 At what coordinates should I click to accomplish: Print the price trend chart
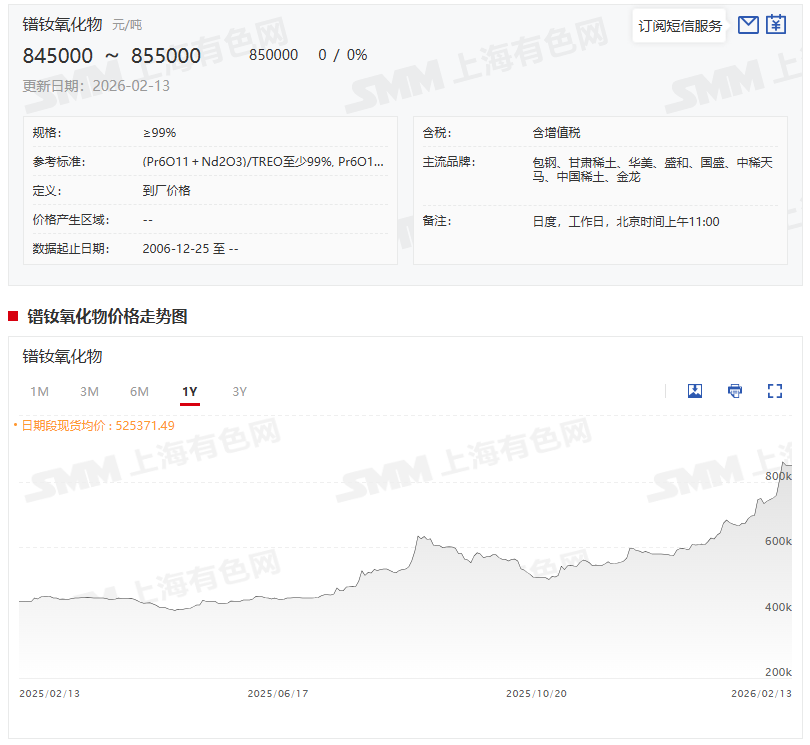point(735,391)
